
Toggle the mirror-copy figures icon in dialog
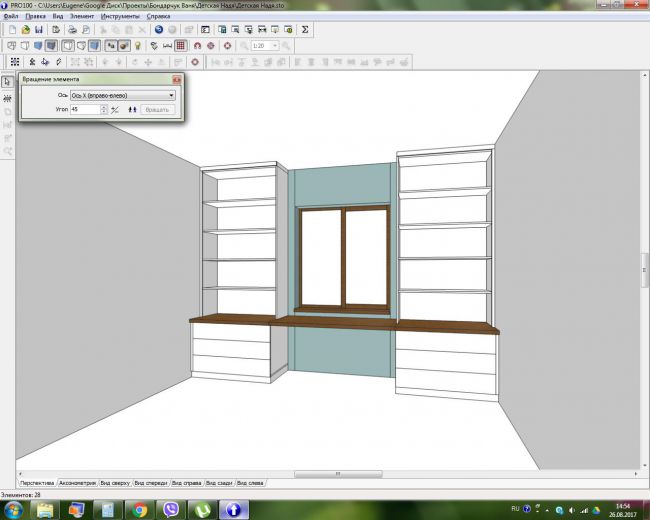131,109
